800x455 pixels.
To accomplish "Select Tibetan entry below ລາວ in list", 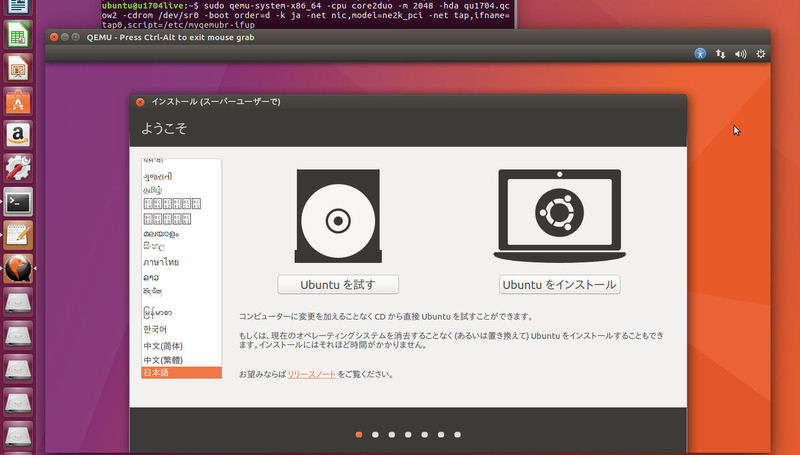I will click(x=153, y=292).
